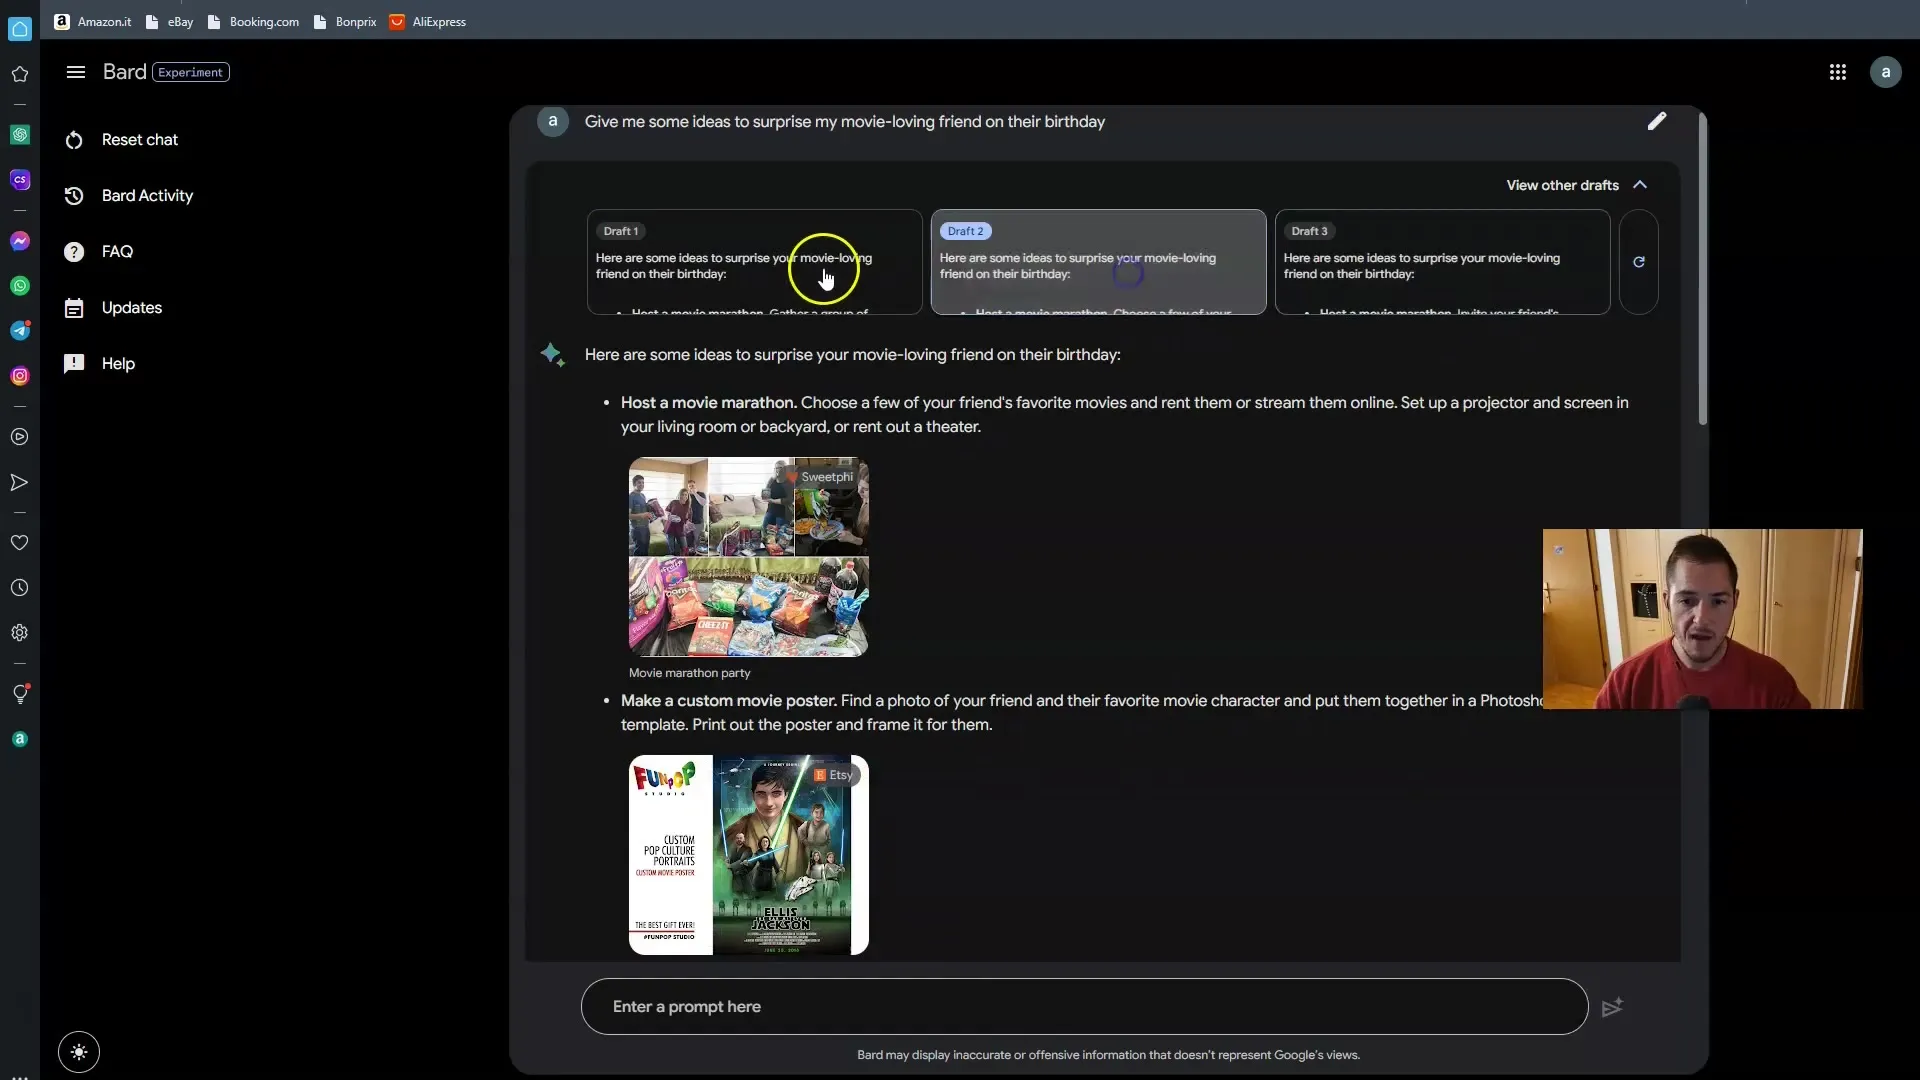The width and height of the screenshot is (1920, 1080).
Task: Open Updates section in sidebar
Action: coord(132,307)
